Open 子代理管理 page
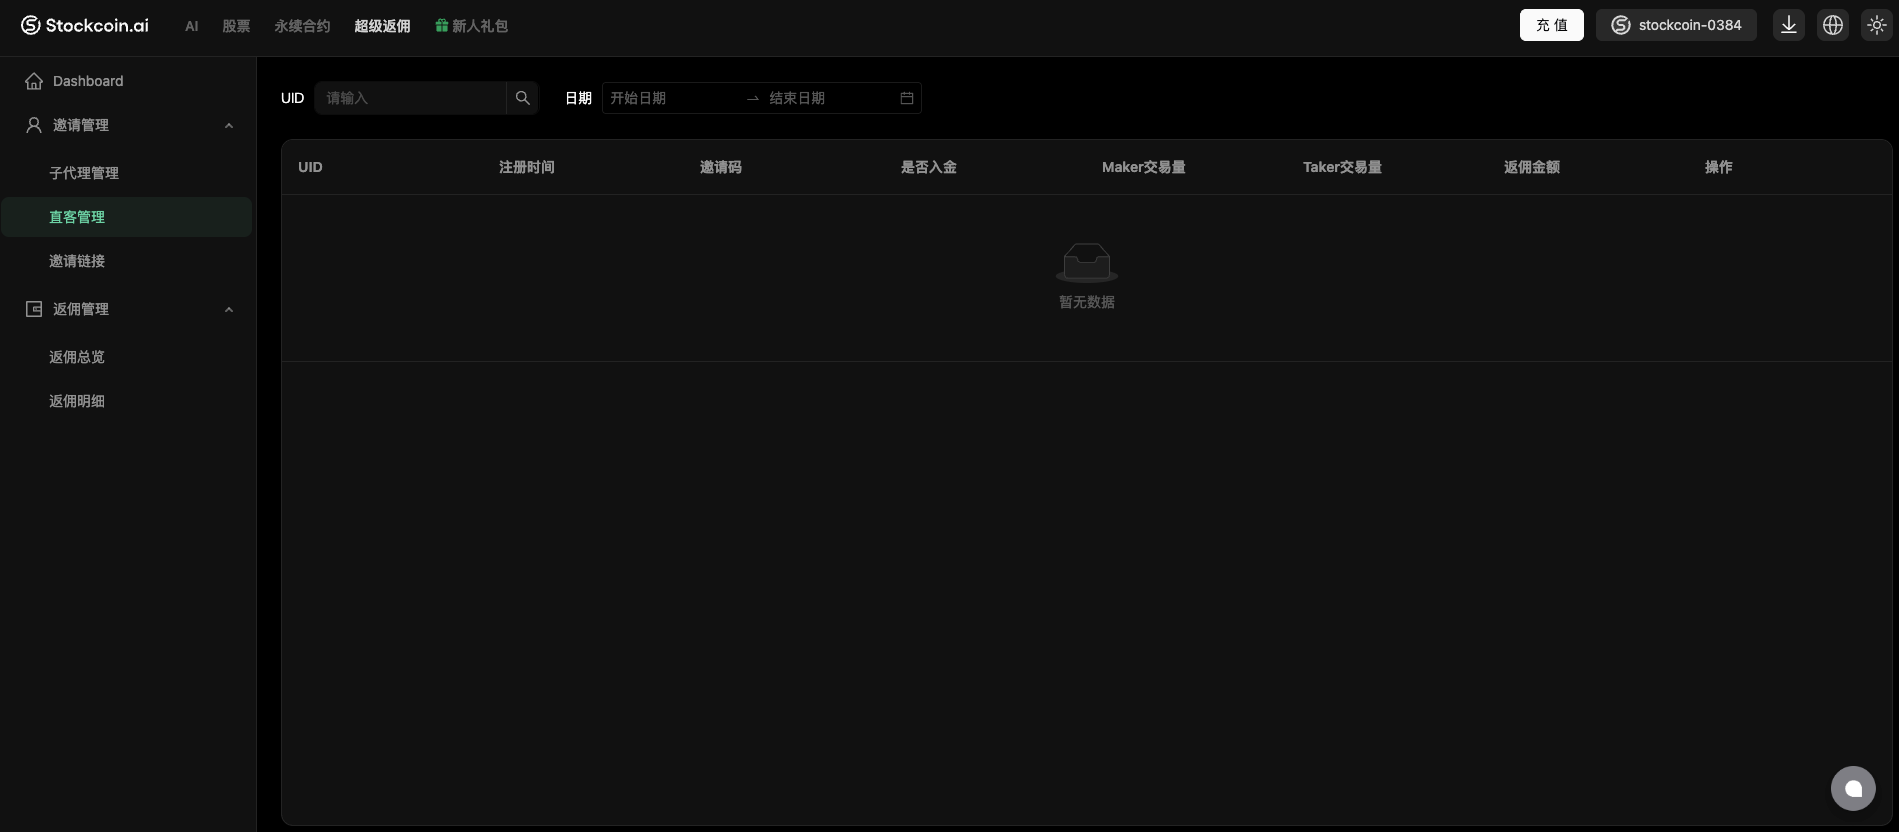The image size is (1899, 832). click(x=127, y=173)
